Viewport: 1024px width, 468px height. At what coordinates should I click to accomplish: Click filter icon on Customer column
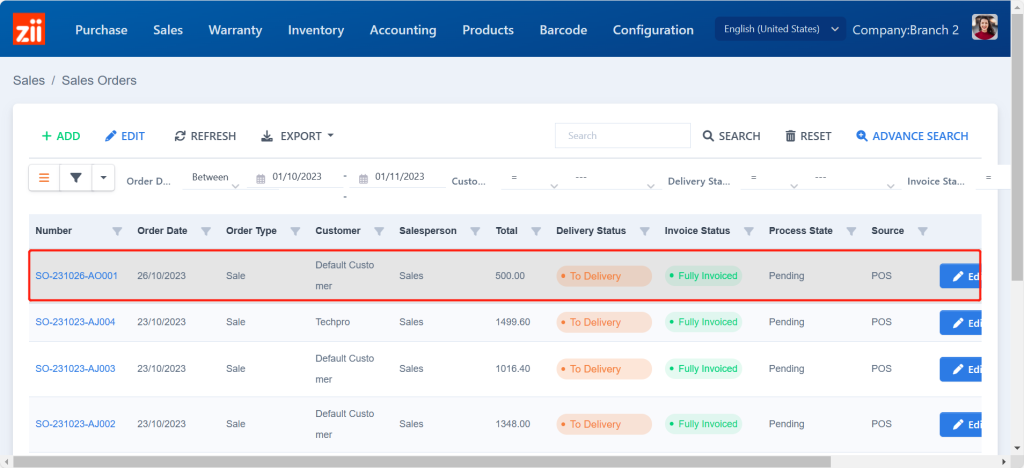click(379, 231)
